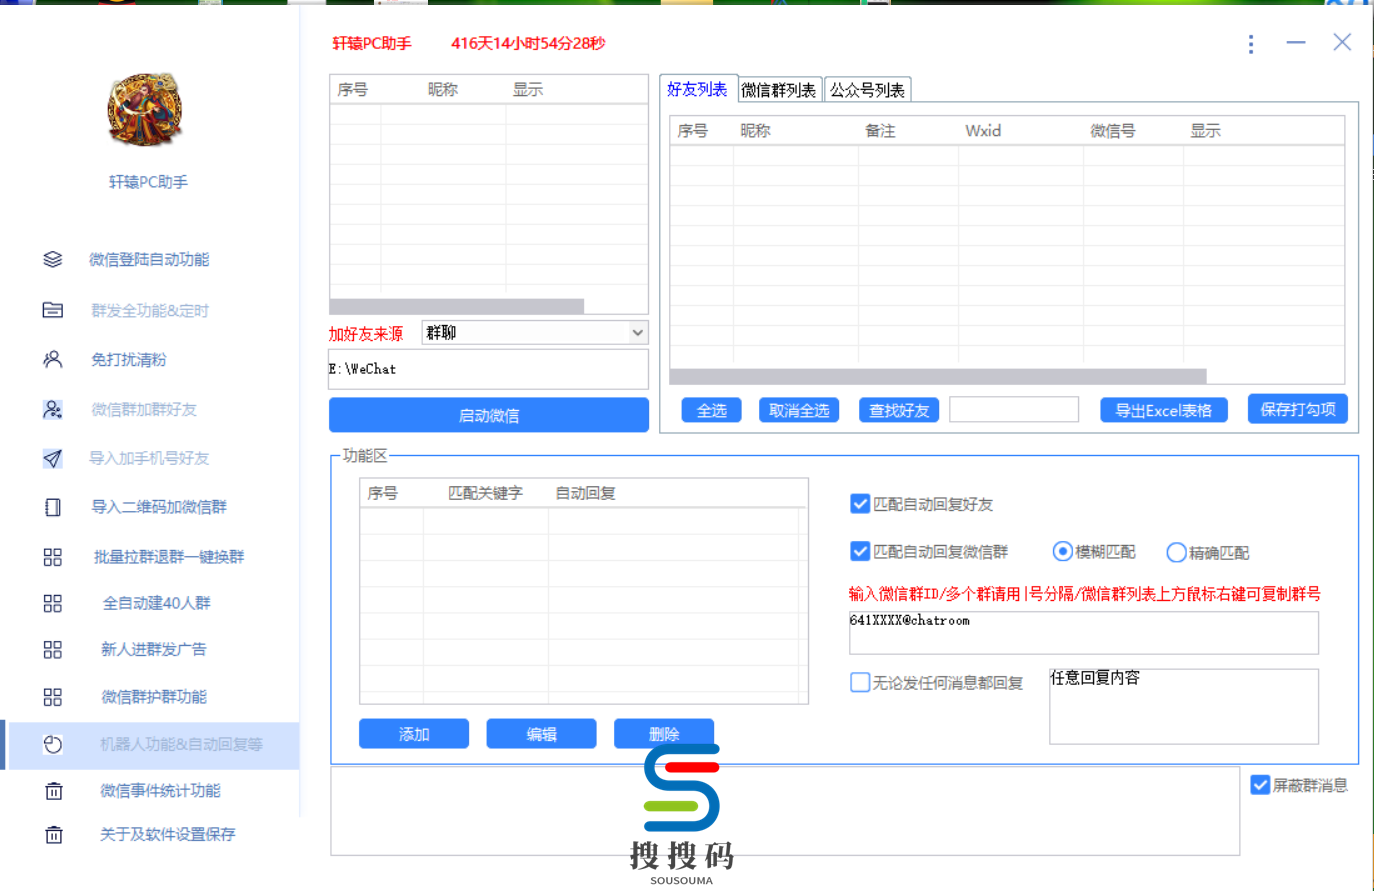Toggle 匹配自动回复微信群 checkbox

(x=860, y=551)
